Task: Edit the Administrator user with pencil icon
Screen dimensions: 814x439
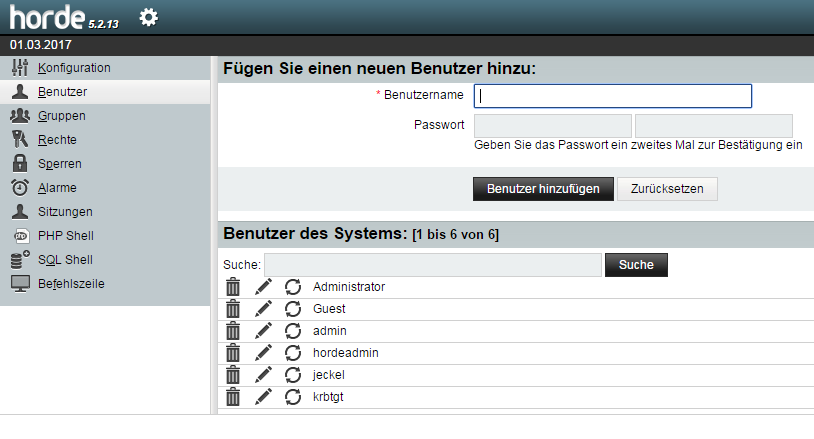Action: click(263, 286)
